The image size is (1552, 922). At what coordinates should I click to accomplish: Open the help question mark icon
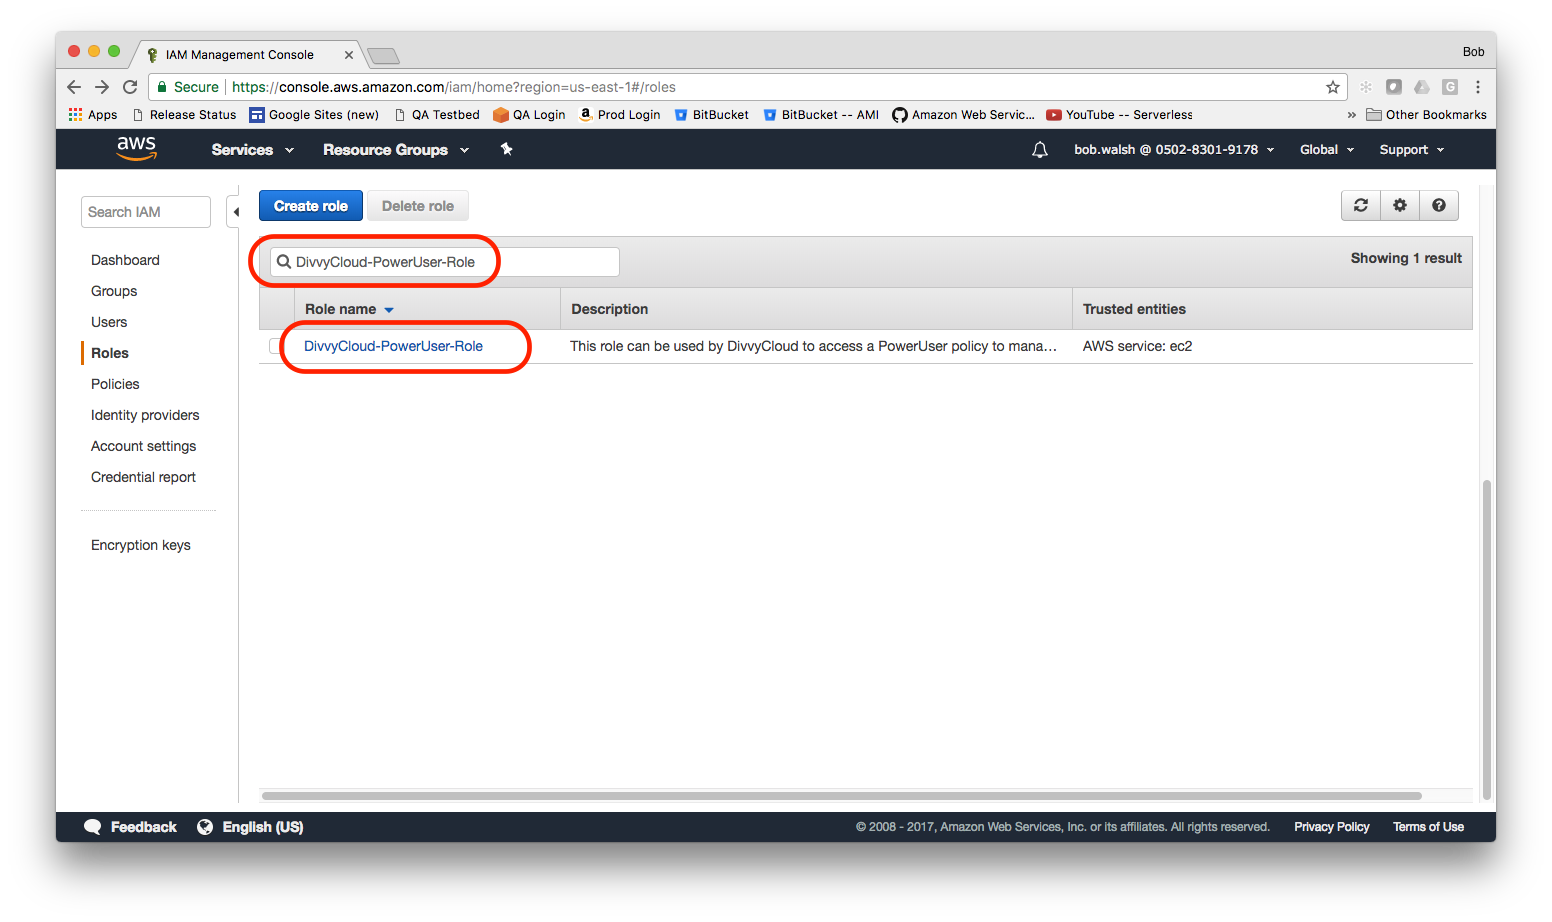click(1439, 205)
